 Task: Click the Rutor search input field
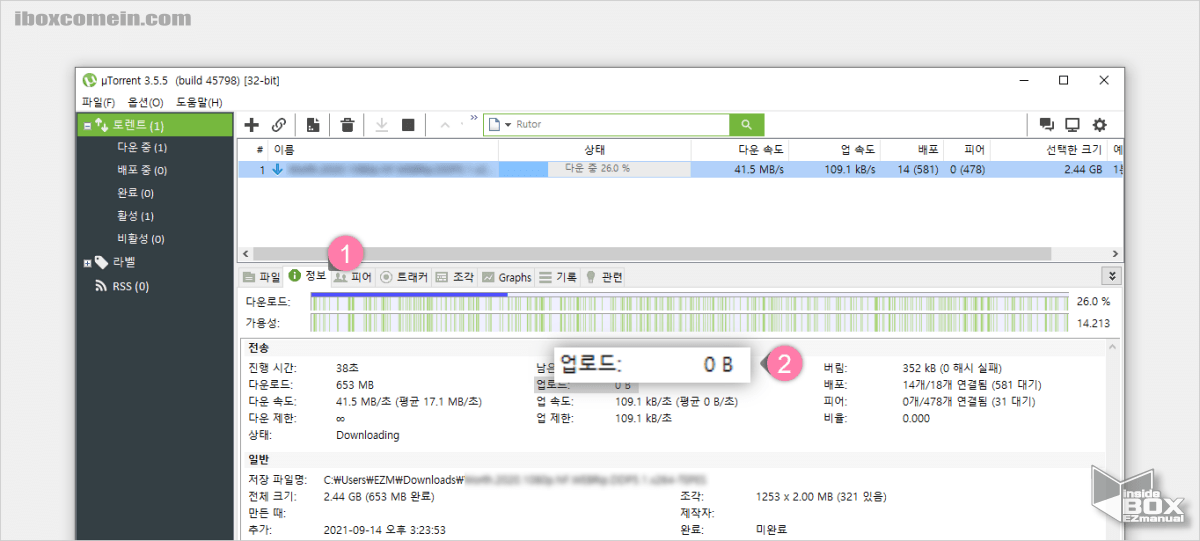pos(621,125)
